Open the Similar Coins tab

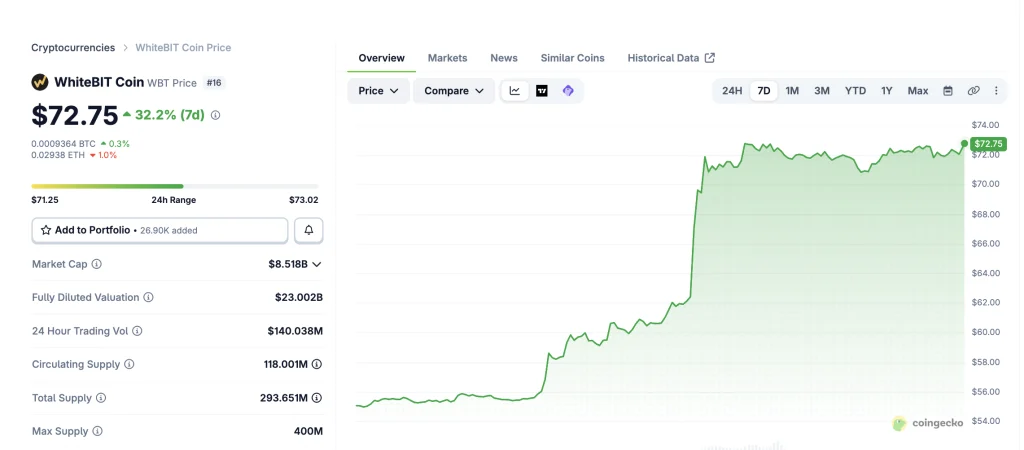572,58
